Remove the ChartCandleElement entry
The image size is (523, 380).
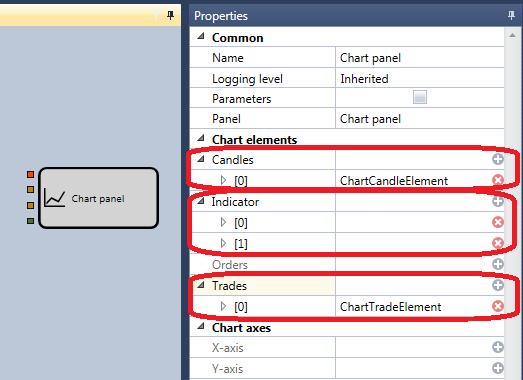(x=498, y=180)
